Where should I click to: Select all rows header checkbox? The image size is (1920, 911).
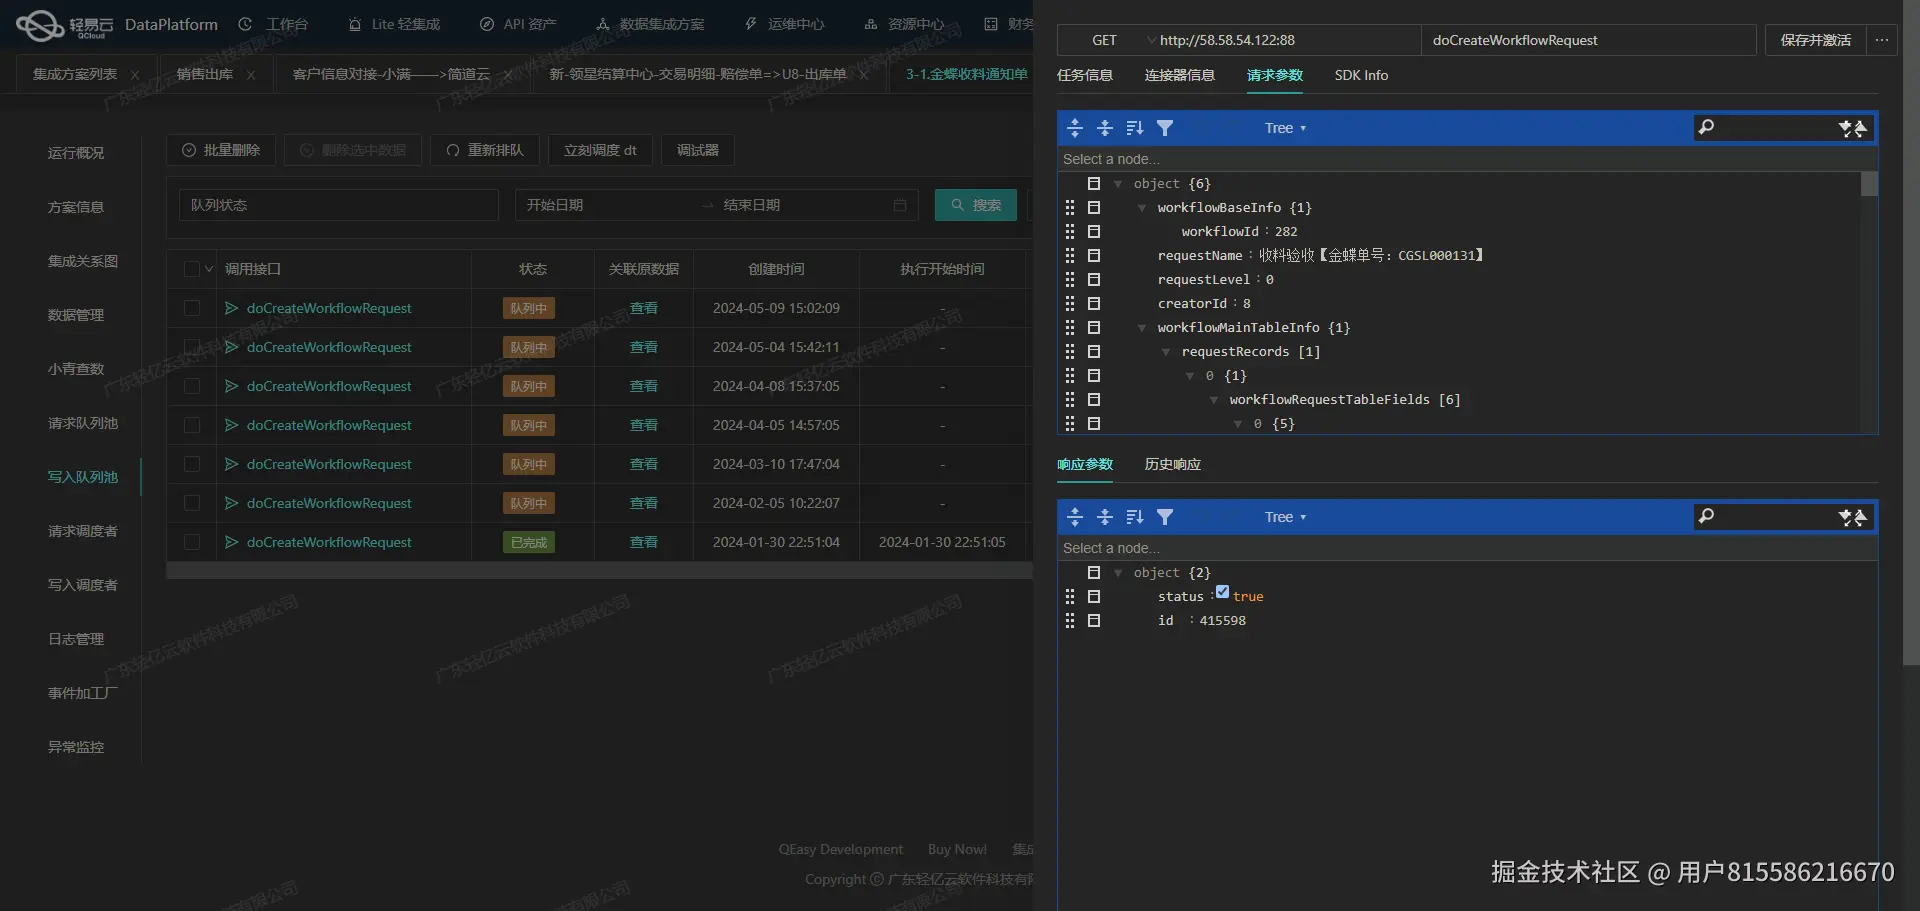click(192, 269)
